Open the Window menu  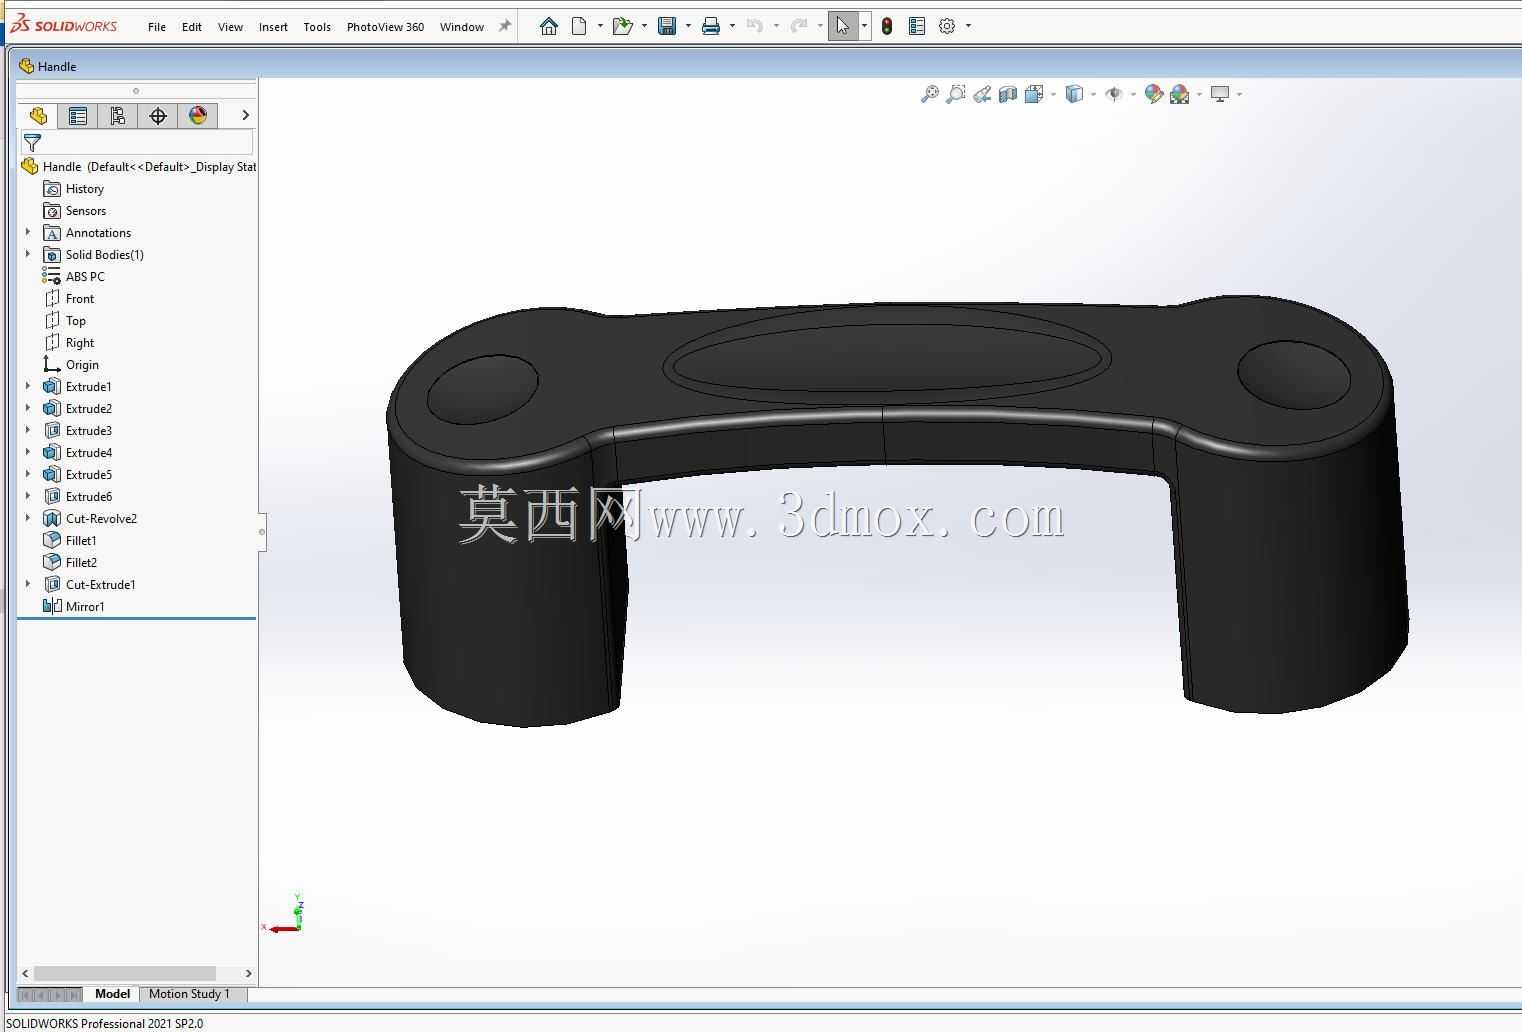click(x=462, y=27)
